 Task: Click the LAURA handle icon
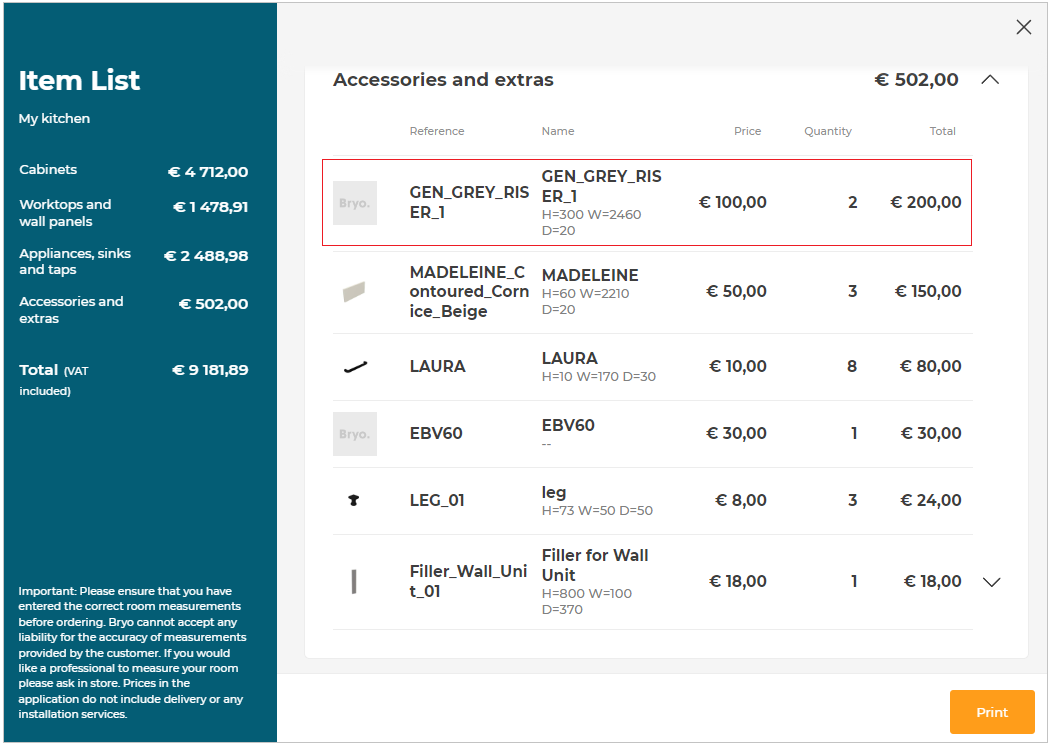click(x=355, y=367)
